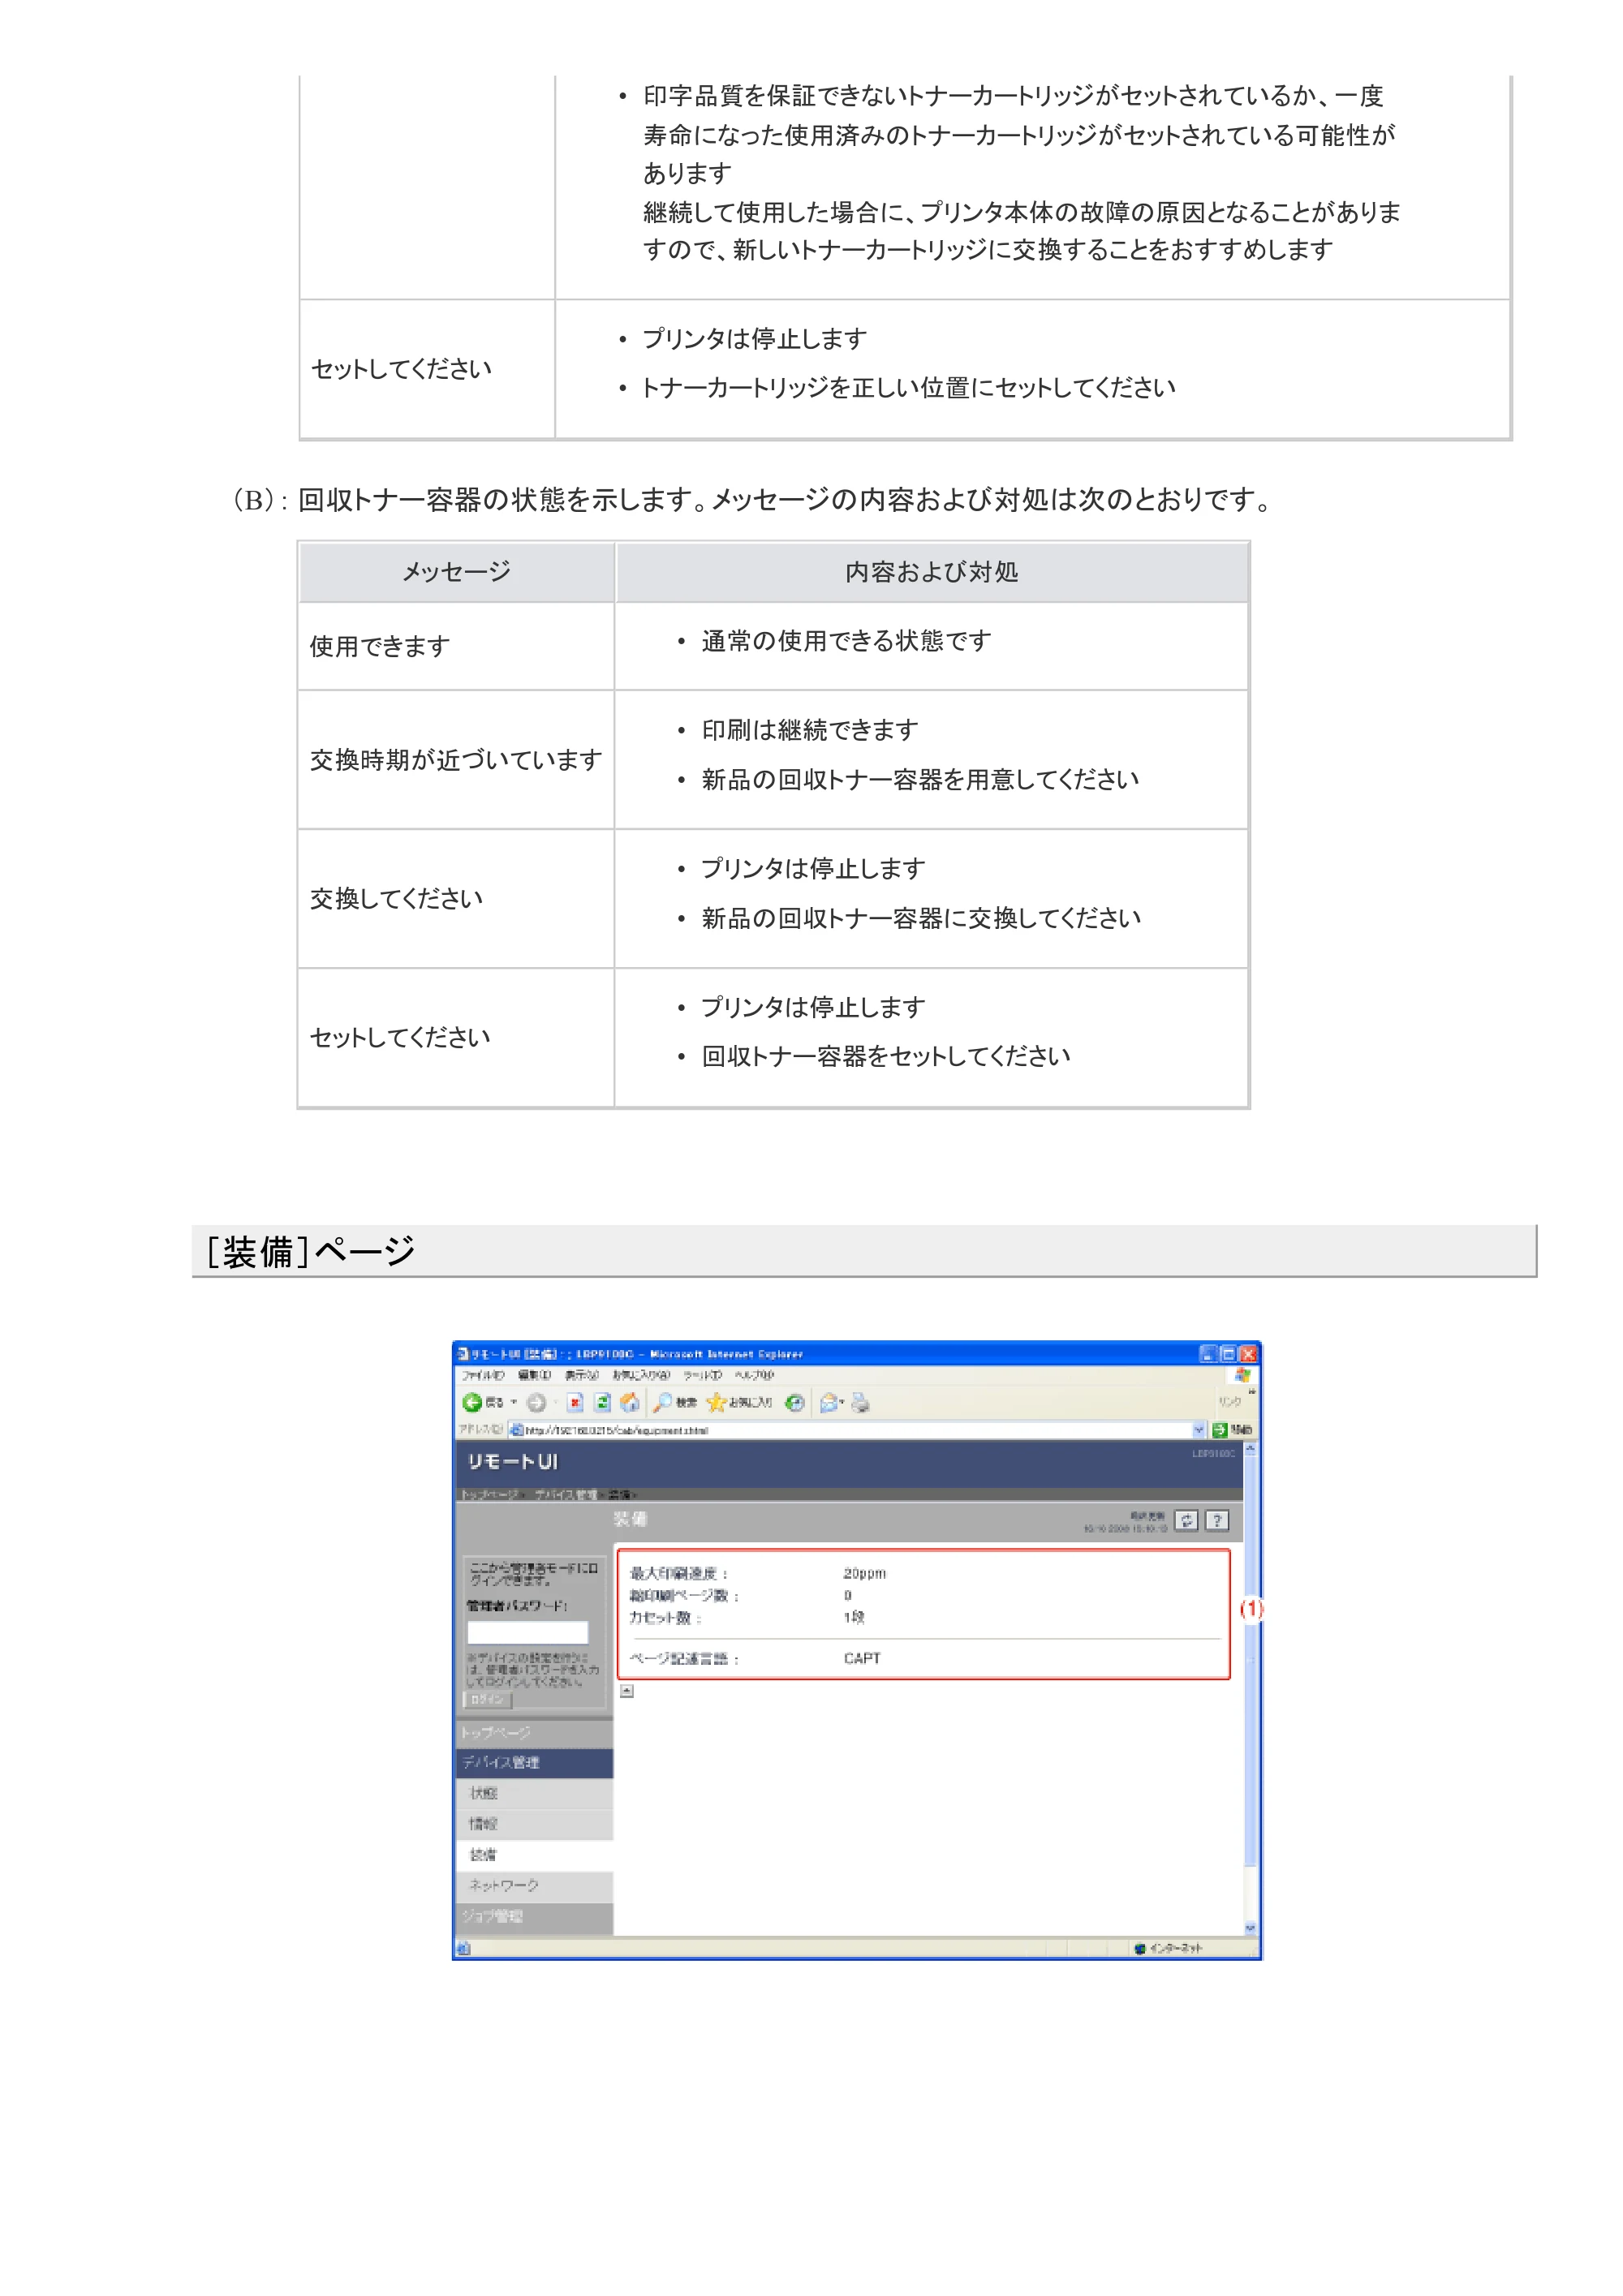This screenshot has height=2296, width=1623.
Task: Click the IE Home icon
Action: coord(630,1403)
